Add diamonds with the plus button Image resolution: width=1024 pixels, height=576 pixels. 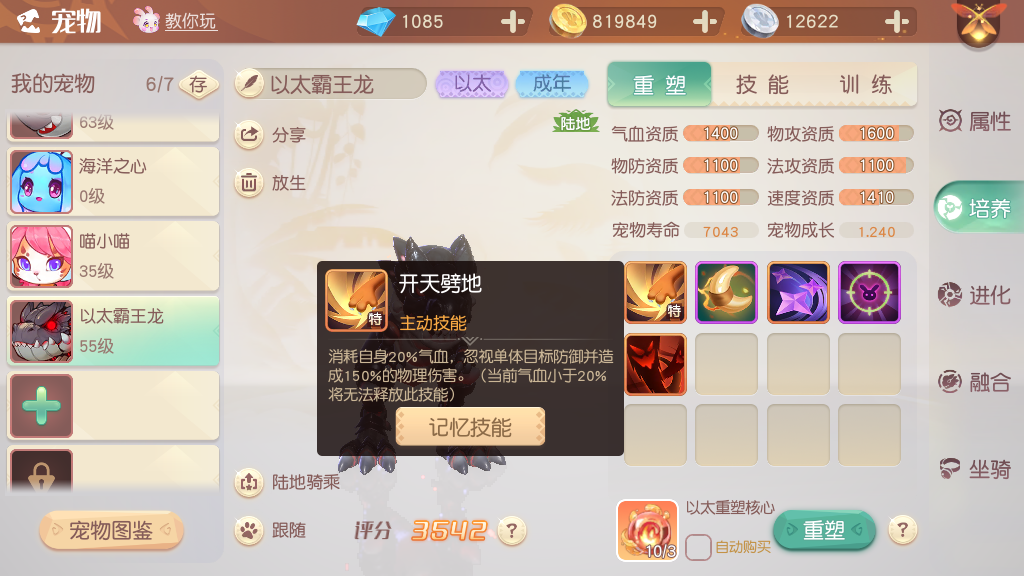pos(513,22)
